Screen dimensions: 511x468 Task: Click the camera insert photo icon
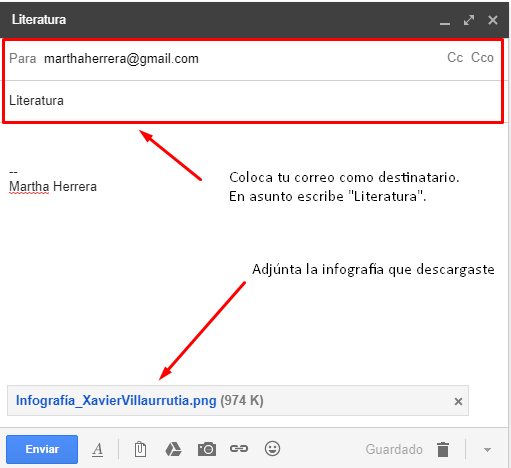point(207,449)
